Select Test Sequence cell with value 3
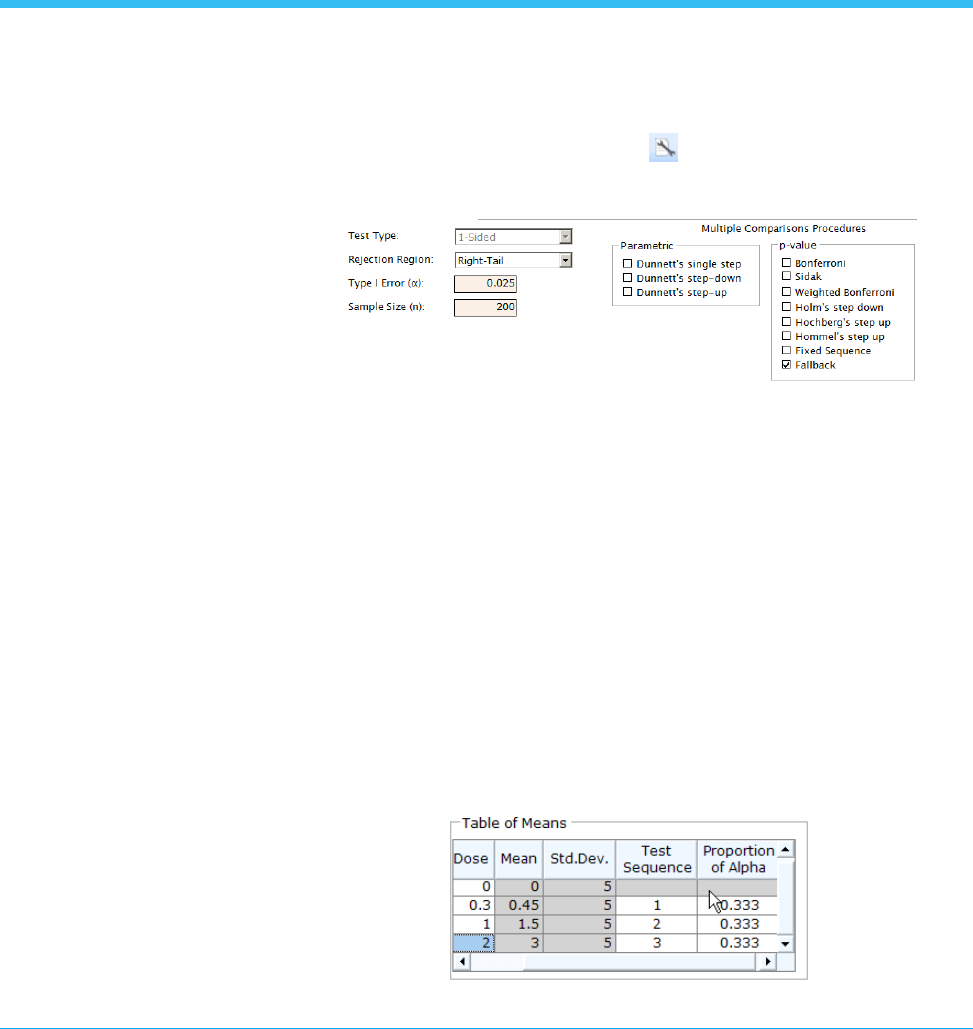This screenshot has height=1029, width=973. click(x=656, y=943)
